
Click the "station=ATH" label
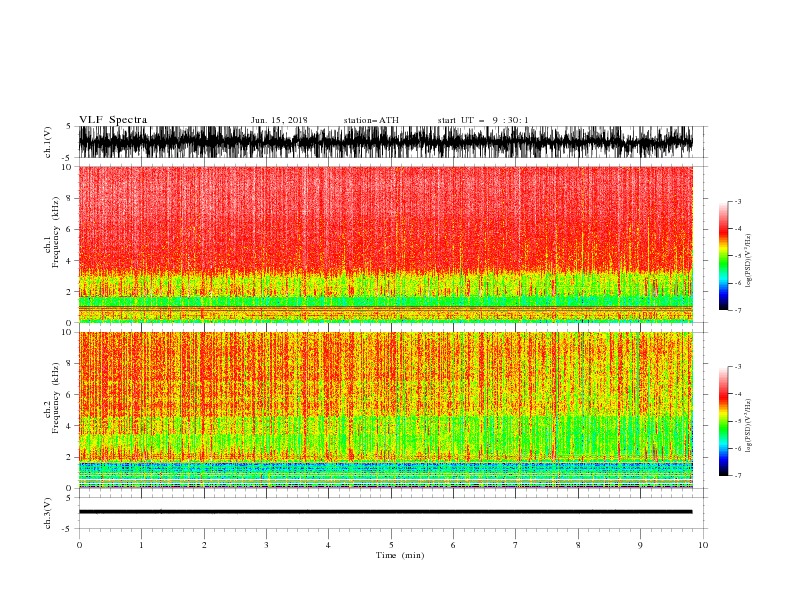tap(371, 120)
